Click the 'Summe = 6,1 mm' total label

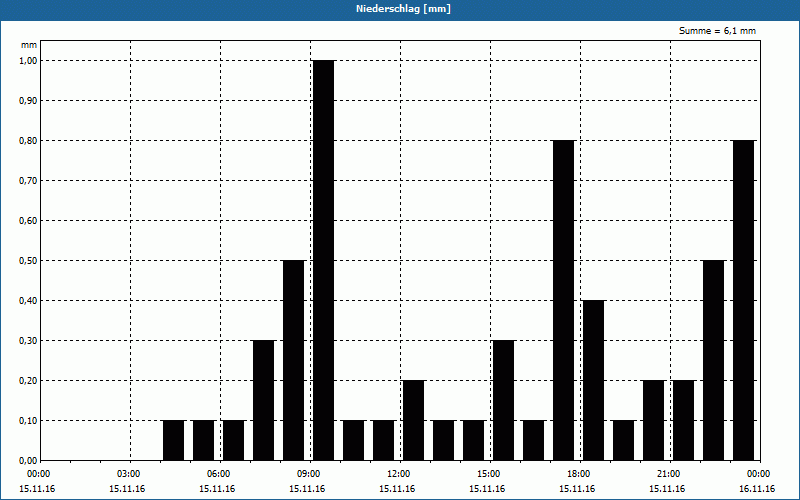tap(717, 31)
